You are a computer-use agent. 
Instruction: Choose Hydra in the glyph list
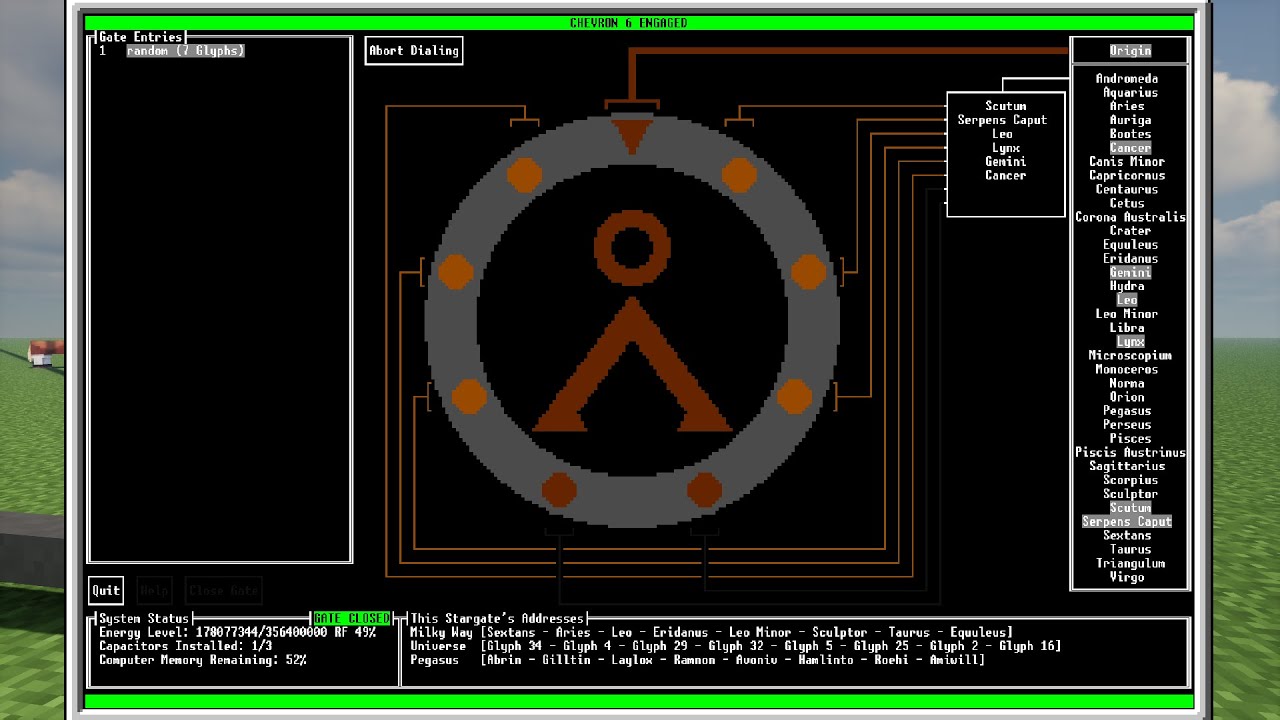[1127, 287]
